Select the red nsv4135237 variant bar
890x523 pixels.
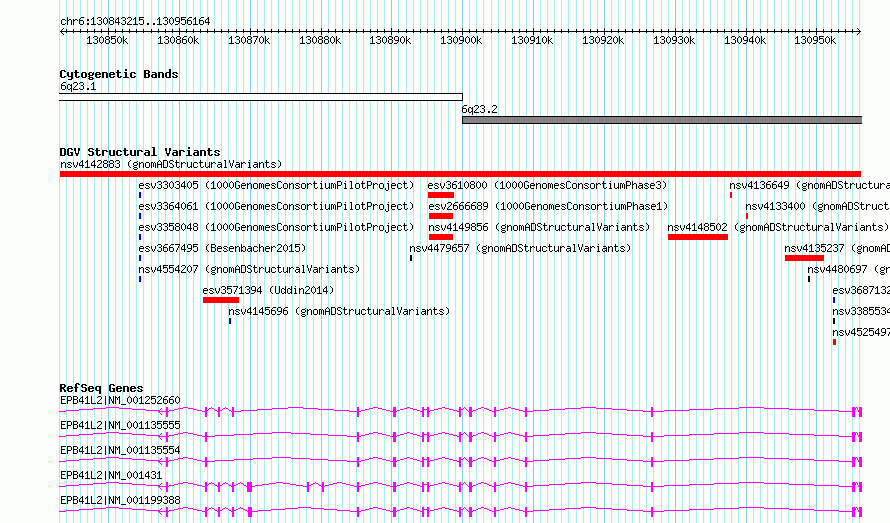pyautogui.click(x=804, y=258)
